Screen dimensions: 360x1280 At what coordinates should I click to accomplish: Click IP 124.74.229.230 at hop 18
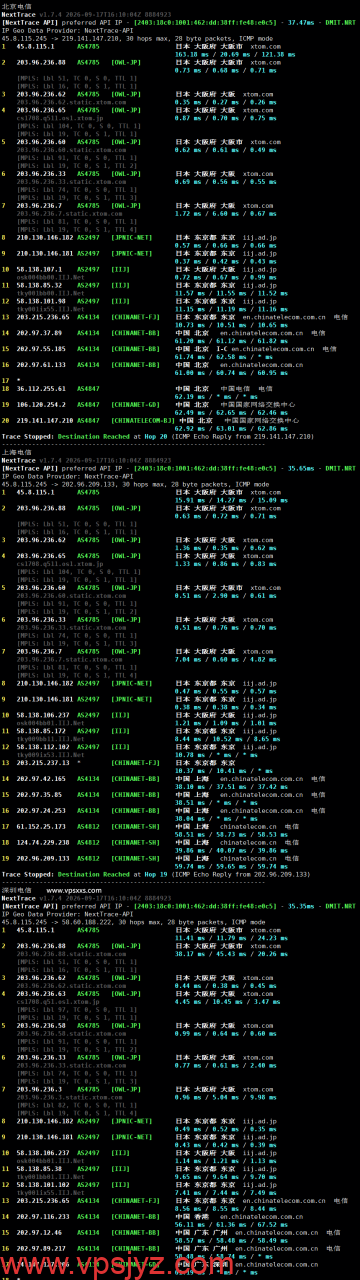tap(42, 842)
